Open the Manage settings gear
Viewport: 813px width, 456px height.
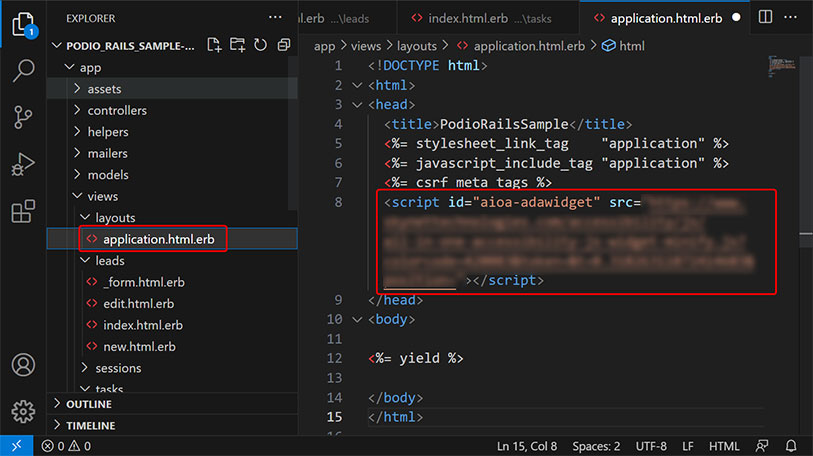[x=22, y=412]
